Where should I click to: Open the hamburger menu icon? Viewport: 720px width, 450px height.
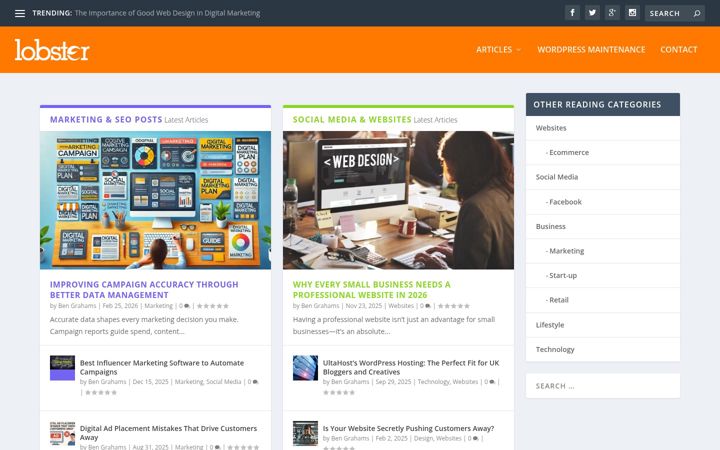pos(20,13)
